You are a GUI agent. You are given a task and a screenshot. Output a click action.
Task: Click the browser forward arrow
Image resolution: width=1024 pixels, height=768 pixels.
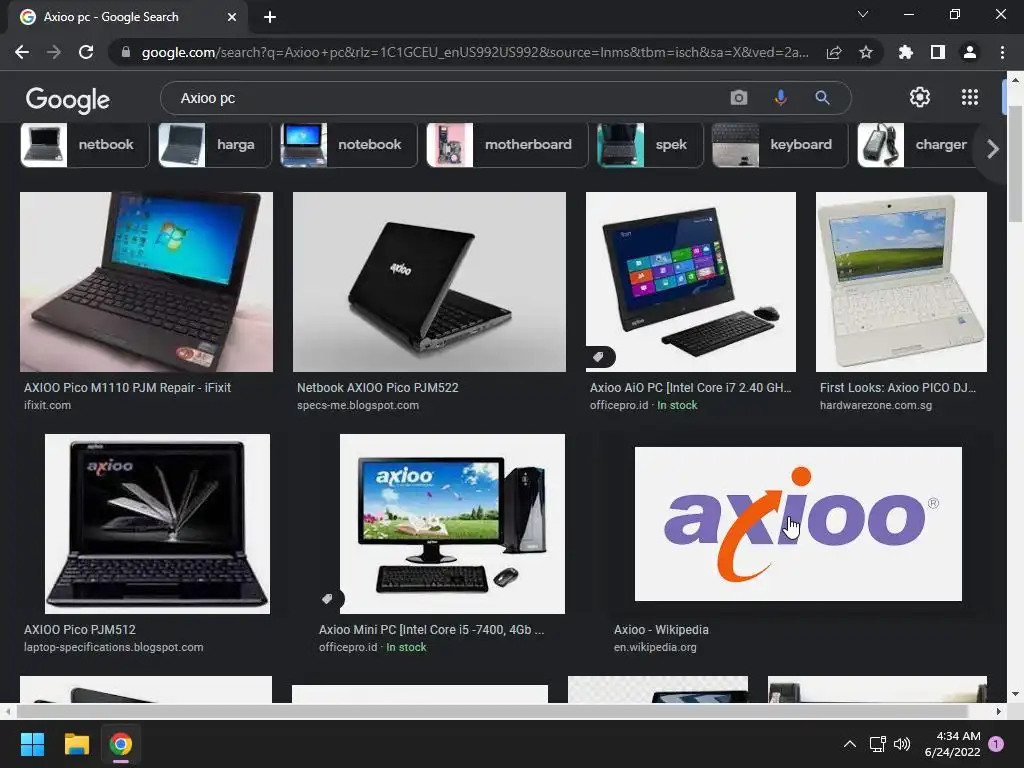[54, 52]
